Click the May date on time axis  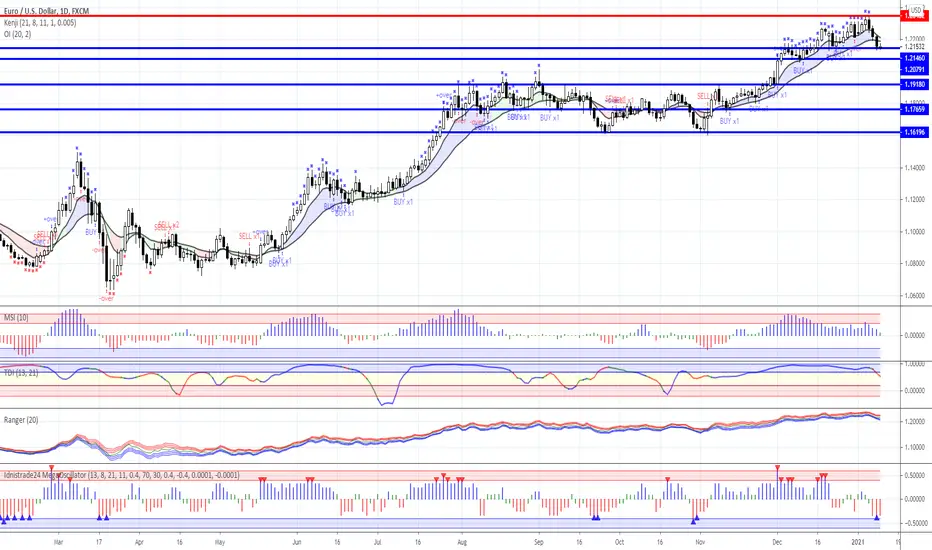[x=219, y=542]
